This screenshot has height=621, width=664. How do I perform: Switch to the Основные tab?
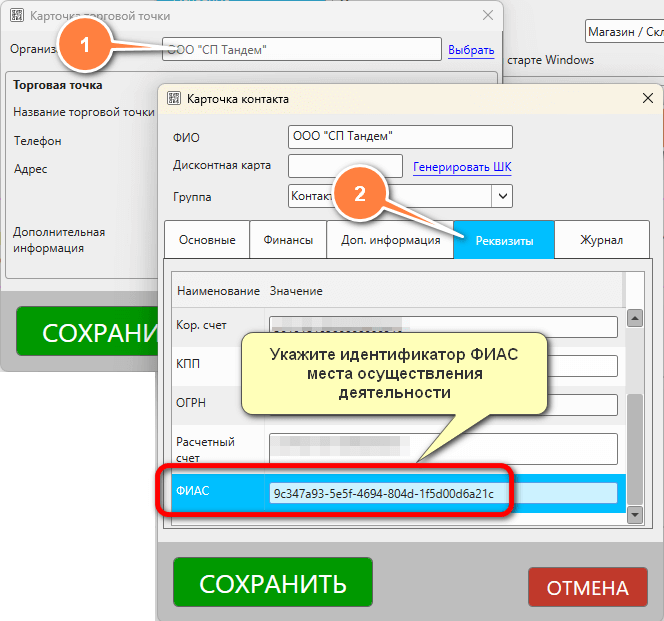[207, 240]
